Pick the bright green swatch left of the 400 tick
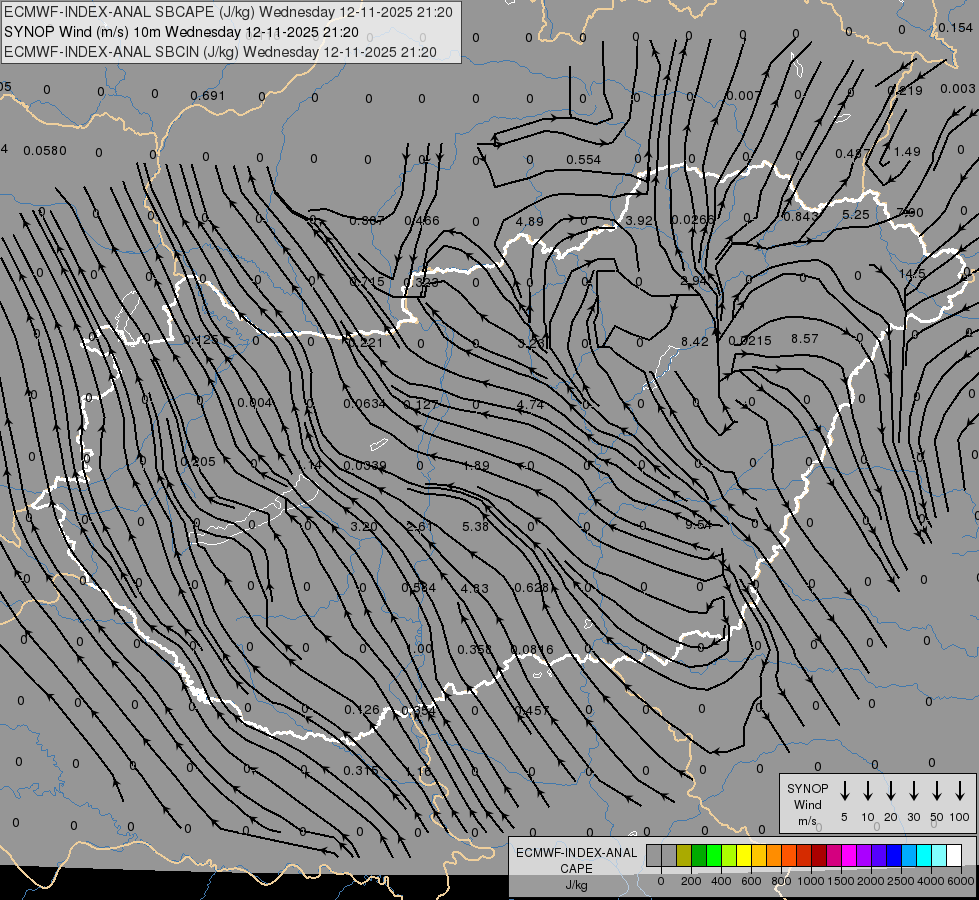This screenshot has width=979, height=900. [x=714, y=855]
